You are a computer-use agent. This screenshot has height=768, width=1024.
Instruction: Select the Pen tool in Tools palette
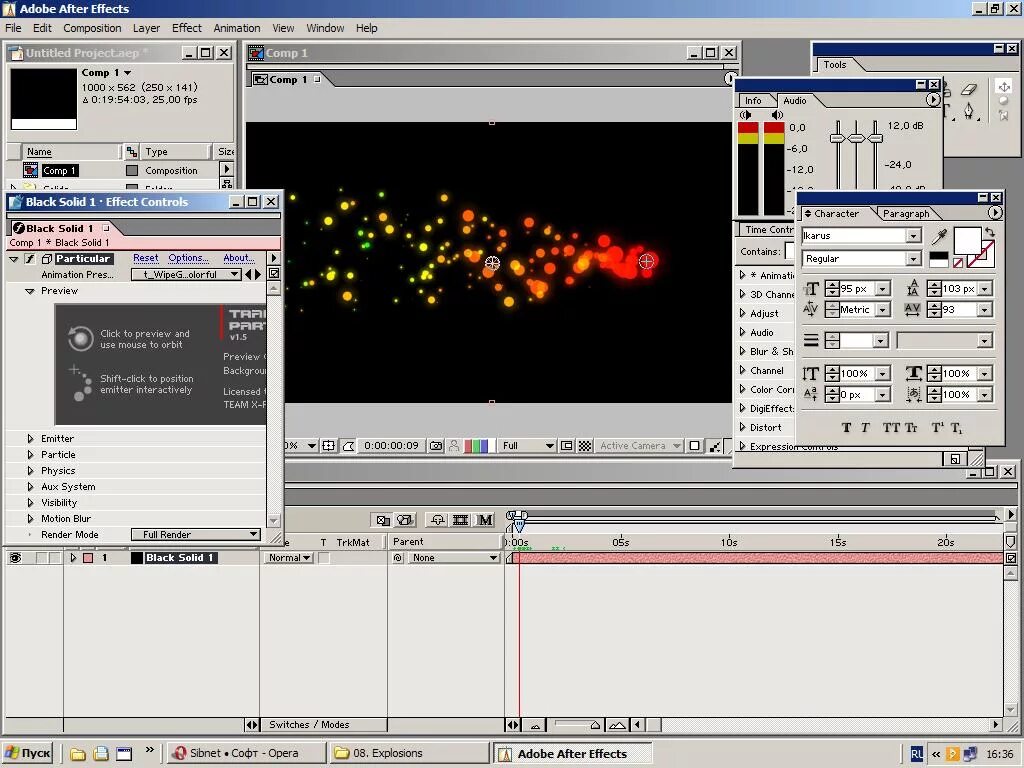(x=968, y=112)
